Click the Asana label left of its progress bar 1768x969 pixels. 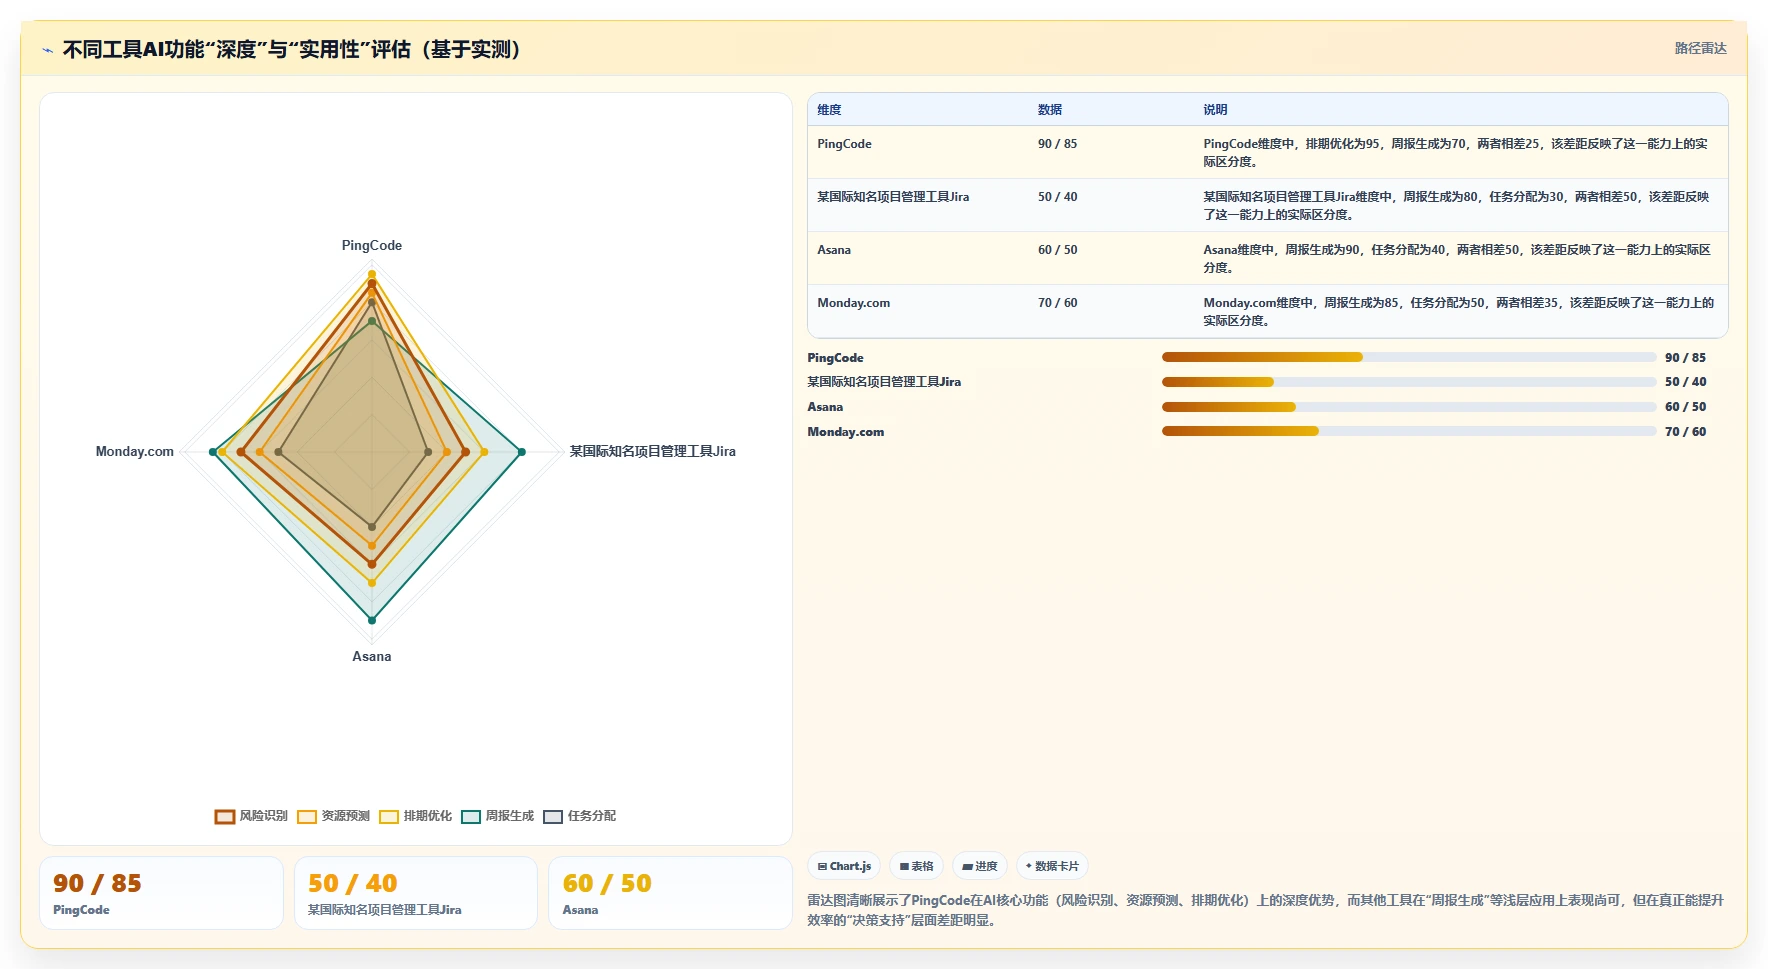[825, 407]
